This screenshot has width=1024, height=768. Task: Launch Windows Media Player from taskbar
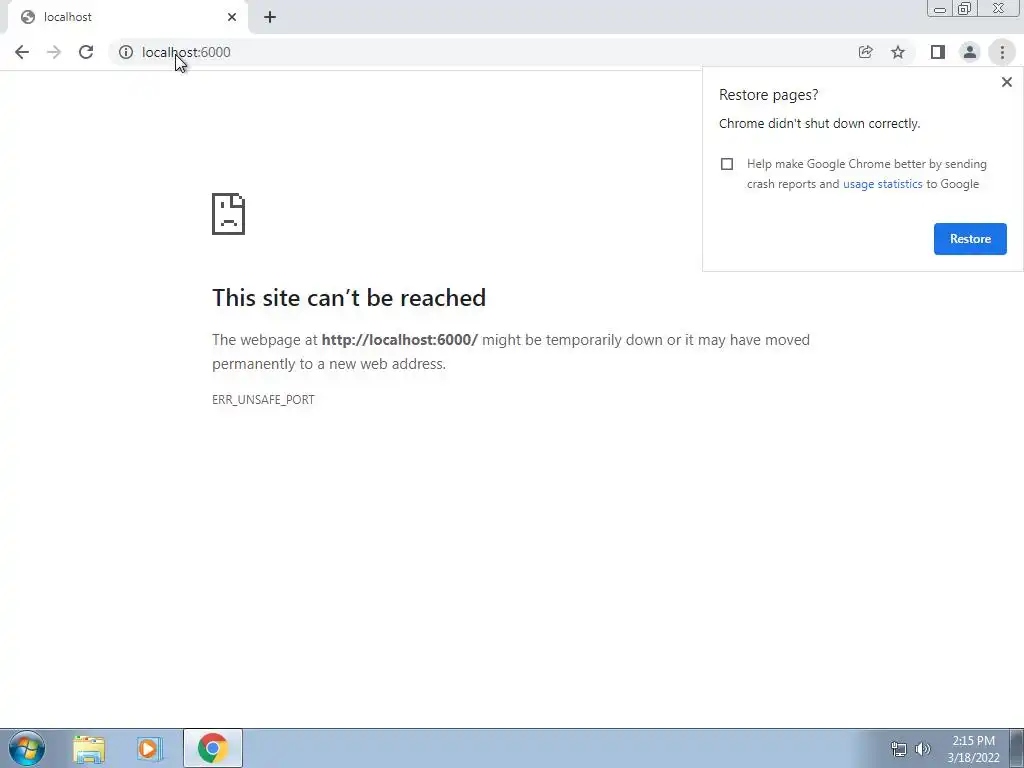click(x=150, y=749)
